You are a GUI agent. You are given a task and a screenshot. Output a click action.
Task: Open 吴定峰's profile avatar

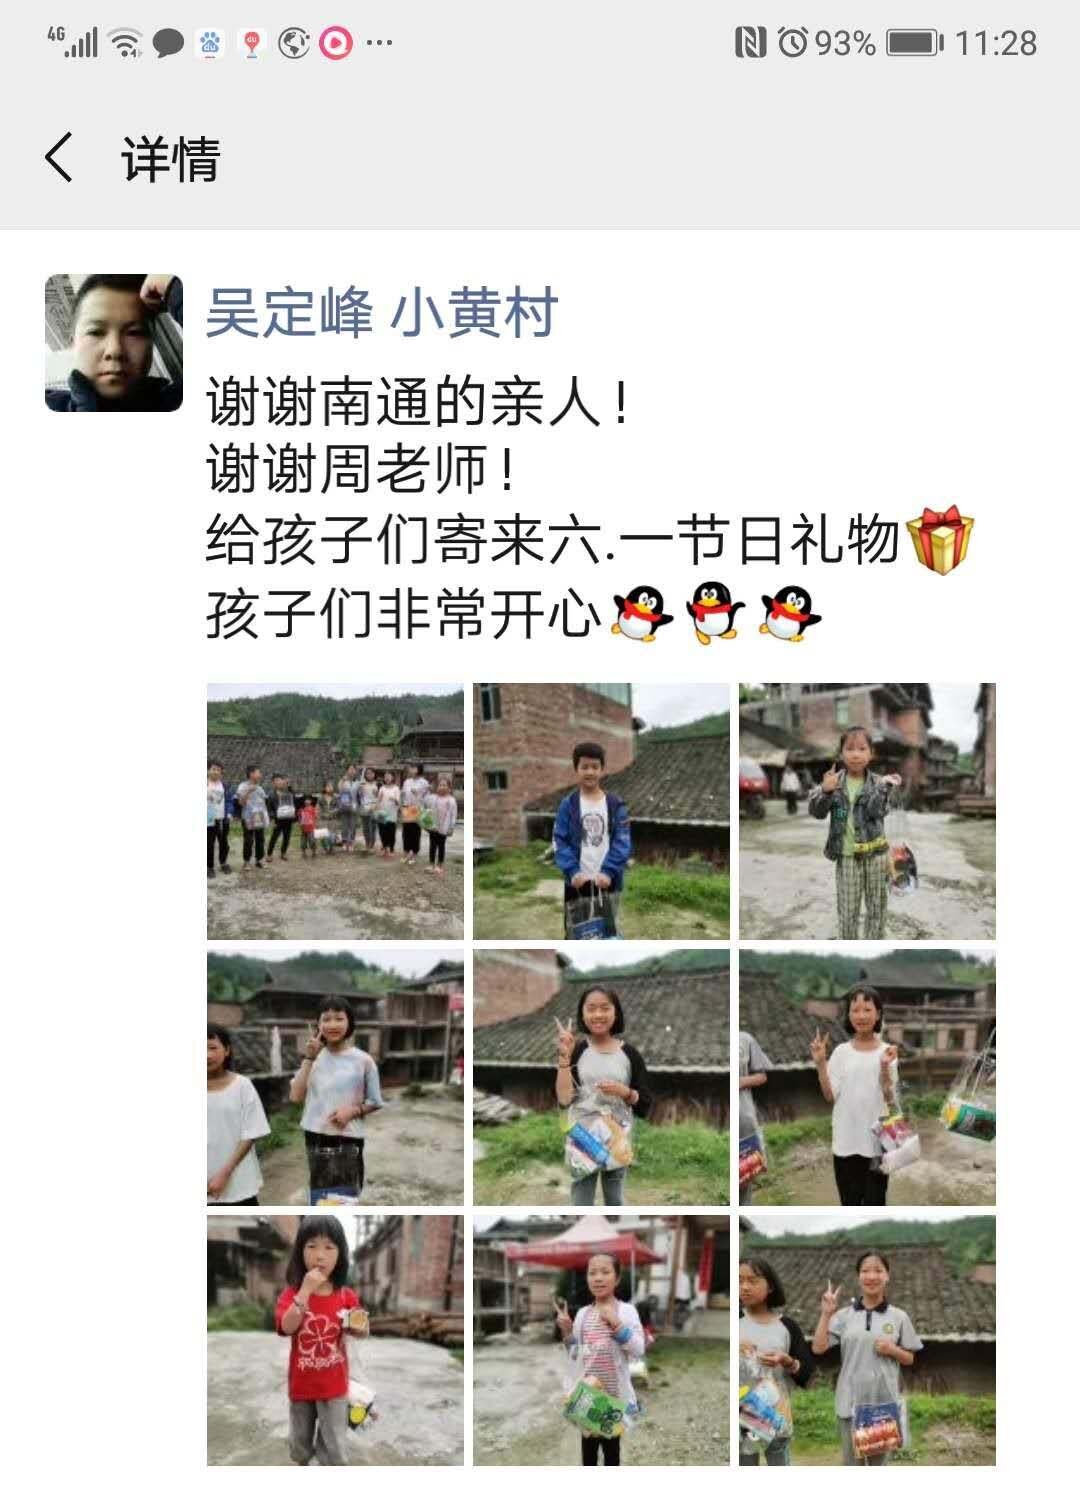[114, 343]
